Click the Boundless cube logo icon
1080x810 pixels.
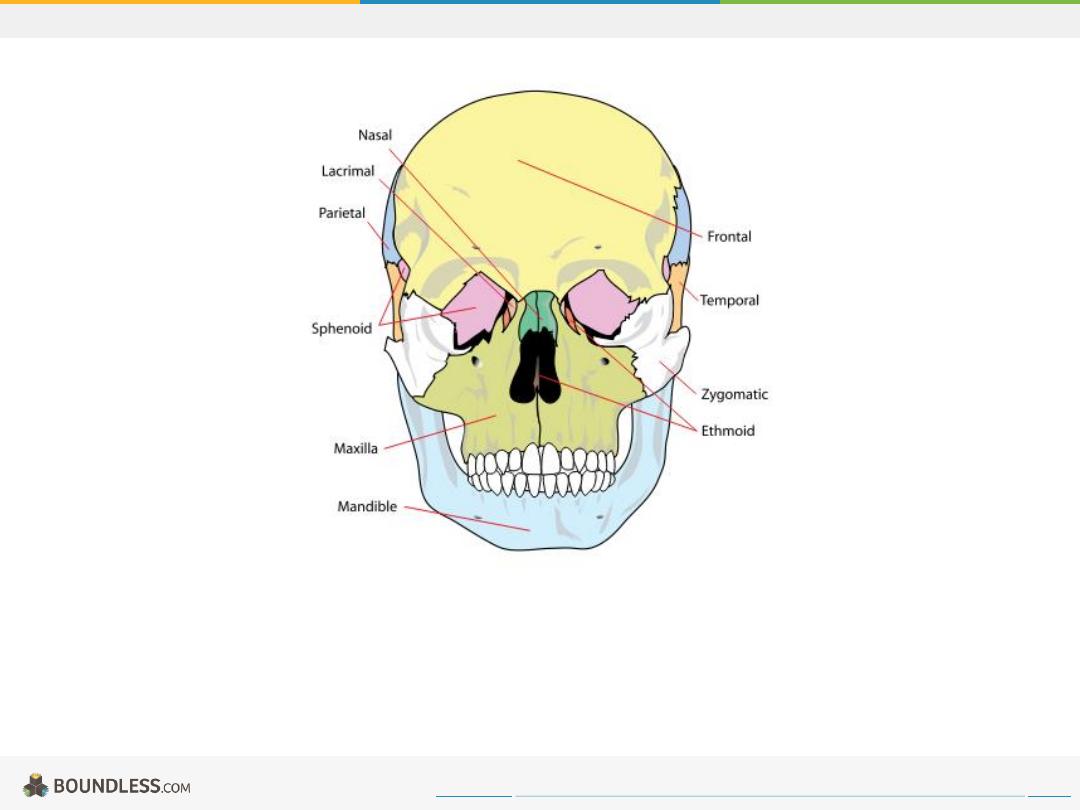(36, 786)
